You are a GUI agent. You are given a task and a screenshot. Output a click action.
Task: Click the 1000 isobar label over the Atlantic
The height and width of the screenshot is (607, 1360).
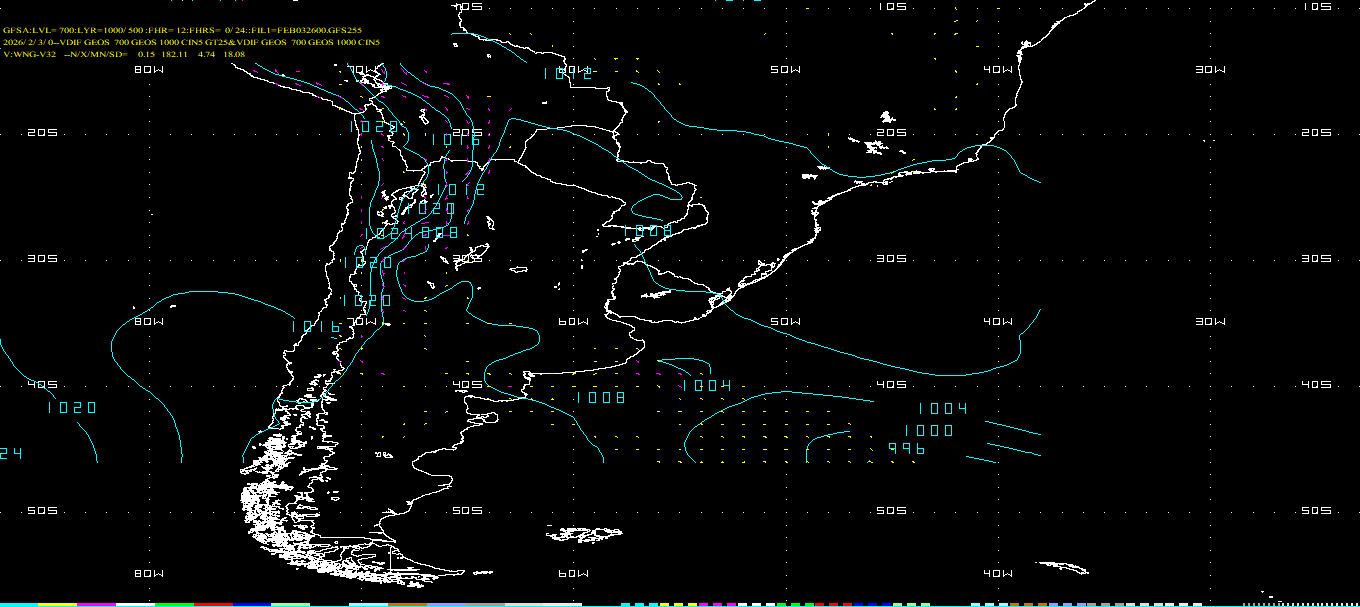[x=928, y=430]
